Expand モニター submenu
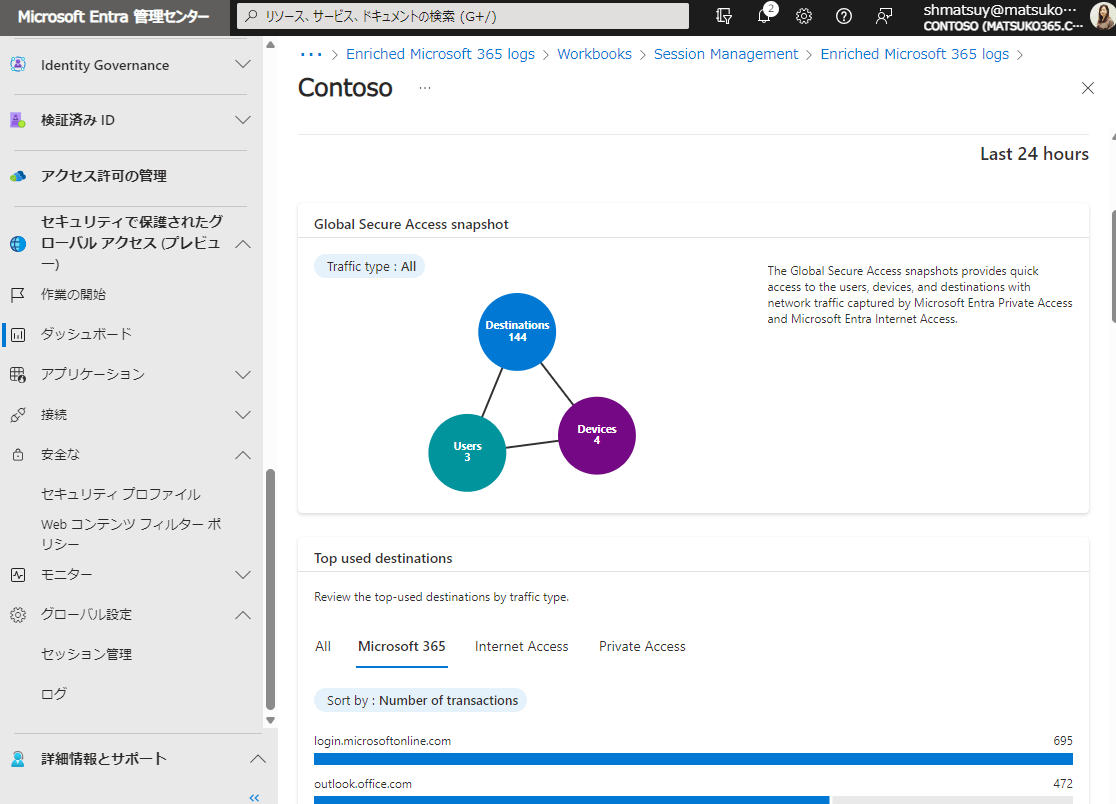Image resolution: width=1116 pixels, height=804 pixels. [243, 575]
